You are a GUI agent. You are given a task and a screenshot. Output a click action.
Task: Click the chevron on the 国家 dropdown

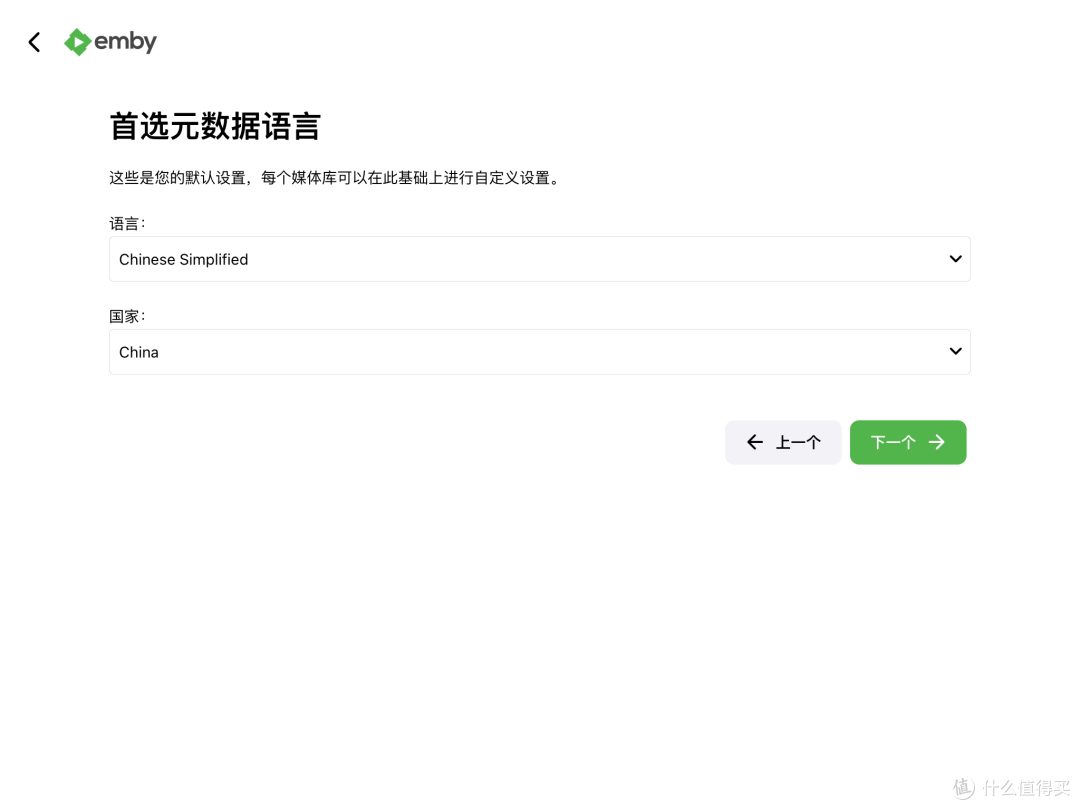click(x=955, y=351)
